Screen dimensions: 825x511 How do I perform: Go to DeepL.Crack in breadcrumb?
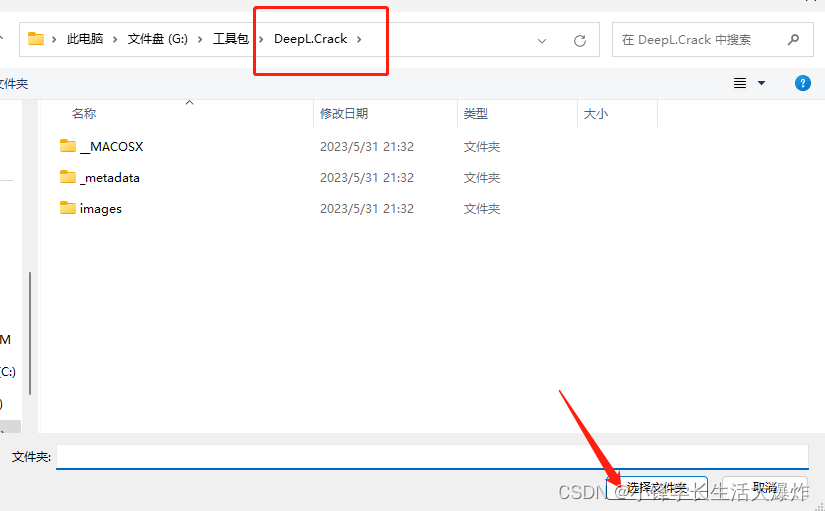(x=310, y=39)
